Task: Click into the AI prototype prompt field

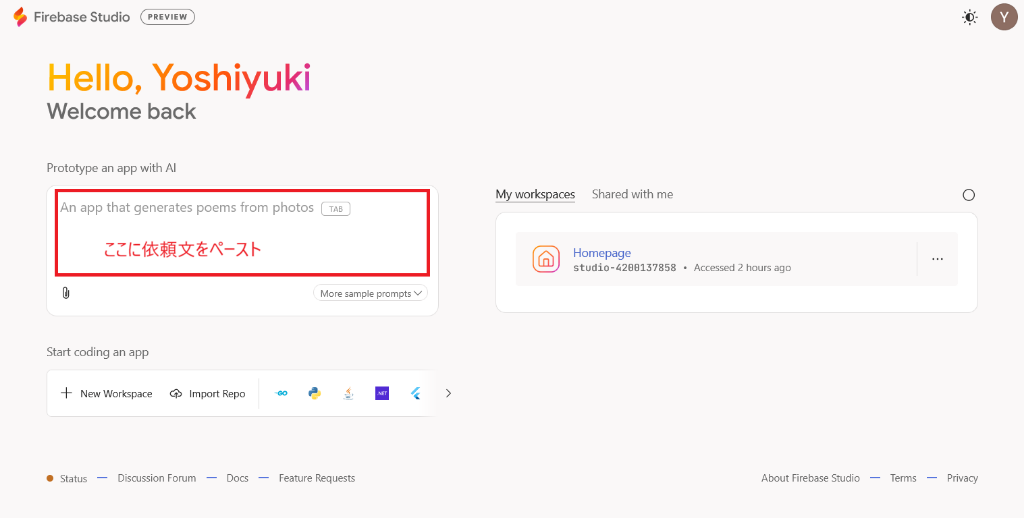Action: coord(242,232)
